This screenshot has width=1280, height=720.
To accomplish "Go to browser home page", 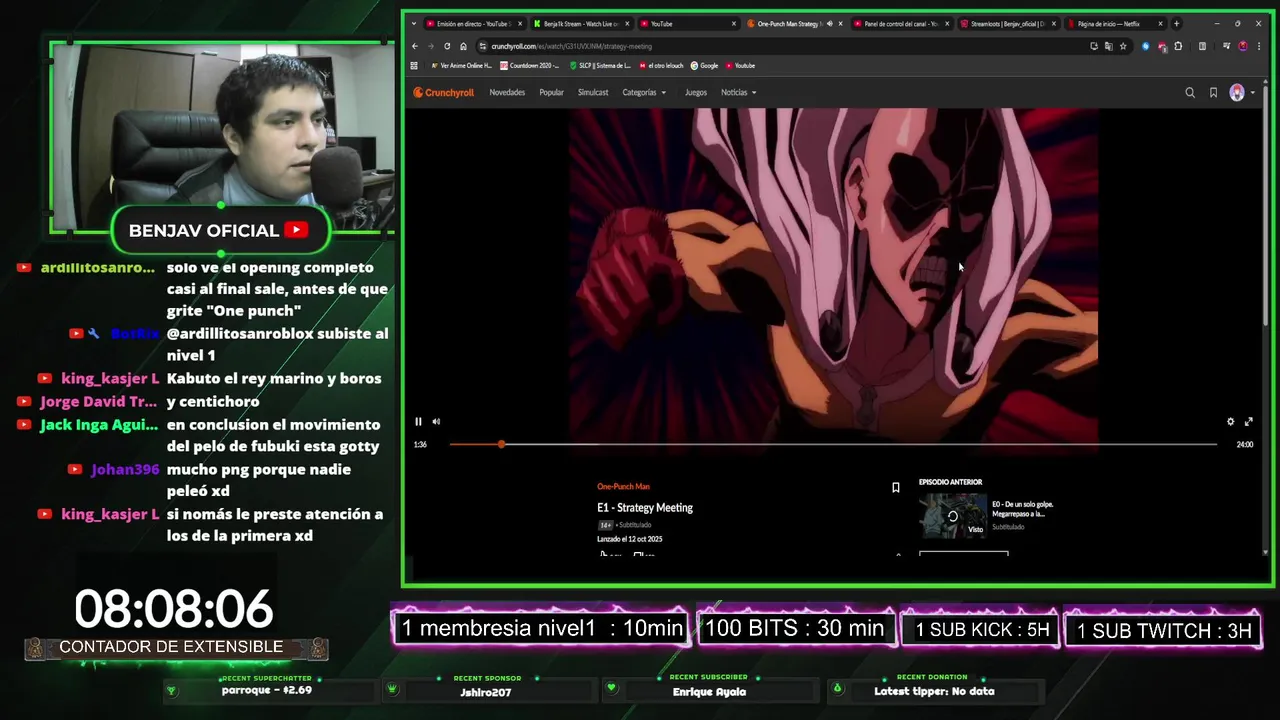I will (463, 46).
